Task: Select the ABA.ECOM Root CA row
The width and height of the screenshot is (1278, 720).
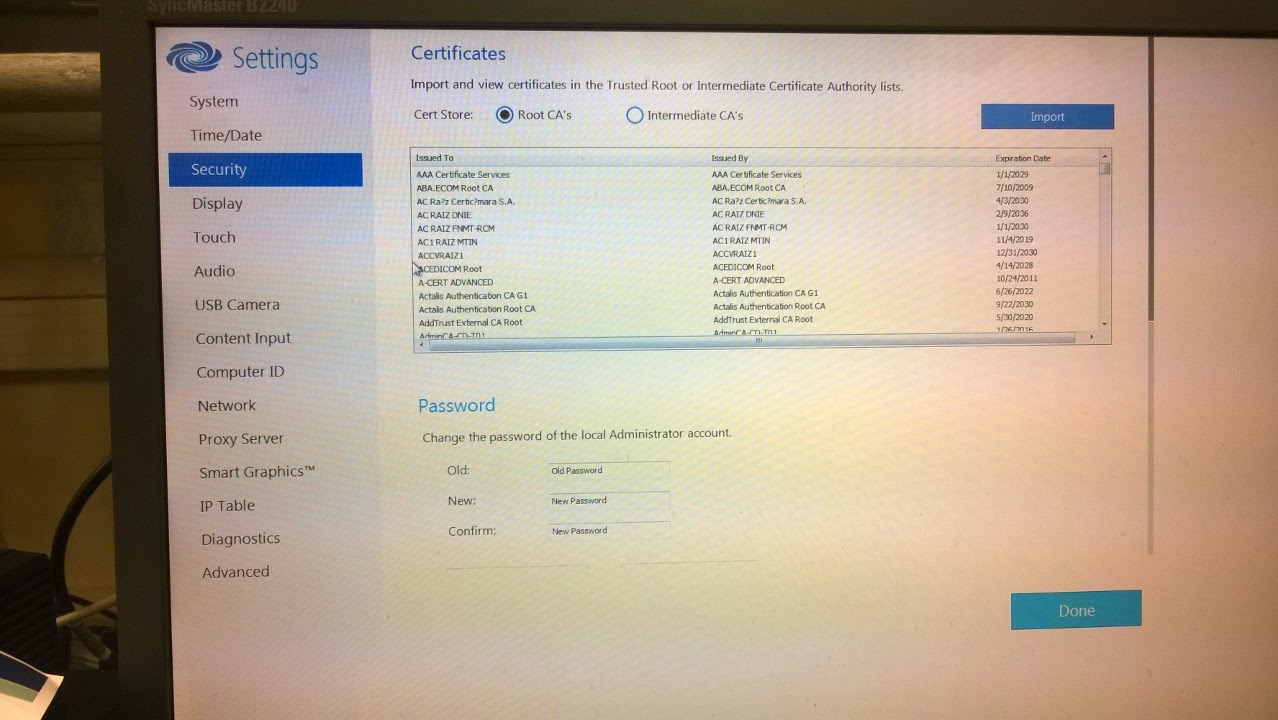Action: pyautogui.click(x=755, y=188)
